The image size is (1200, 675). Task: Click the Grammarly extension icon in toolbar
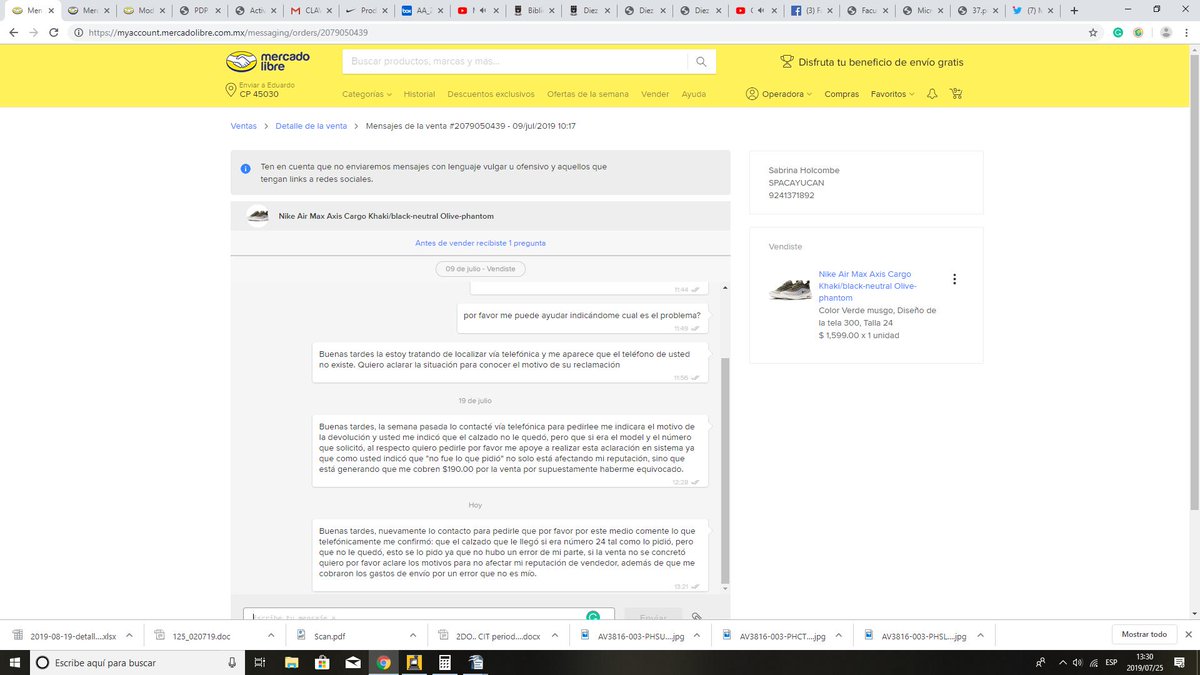[1119, 32]
